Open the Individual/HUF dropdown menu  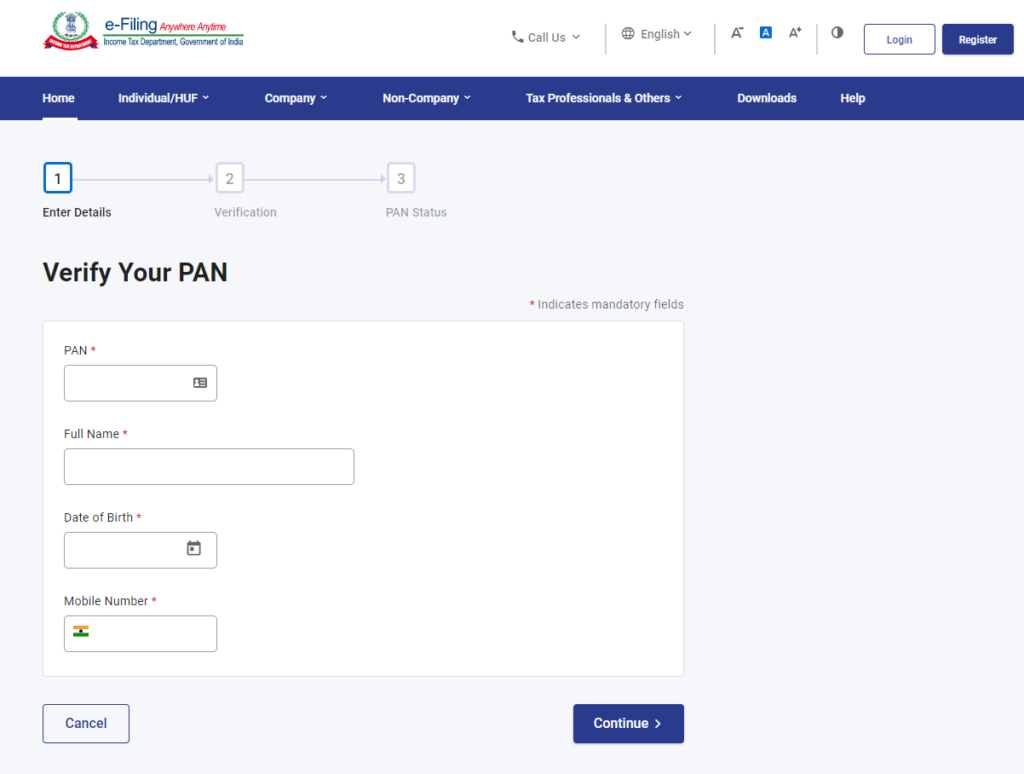click(x=163, y=98)
